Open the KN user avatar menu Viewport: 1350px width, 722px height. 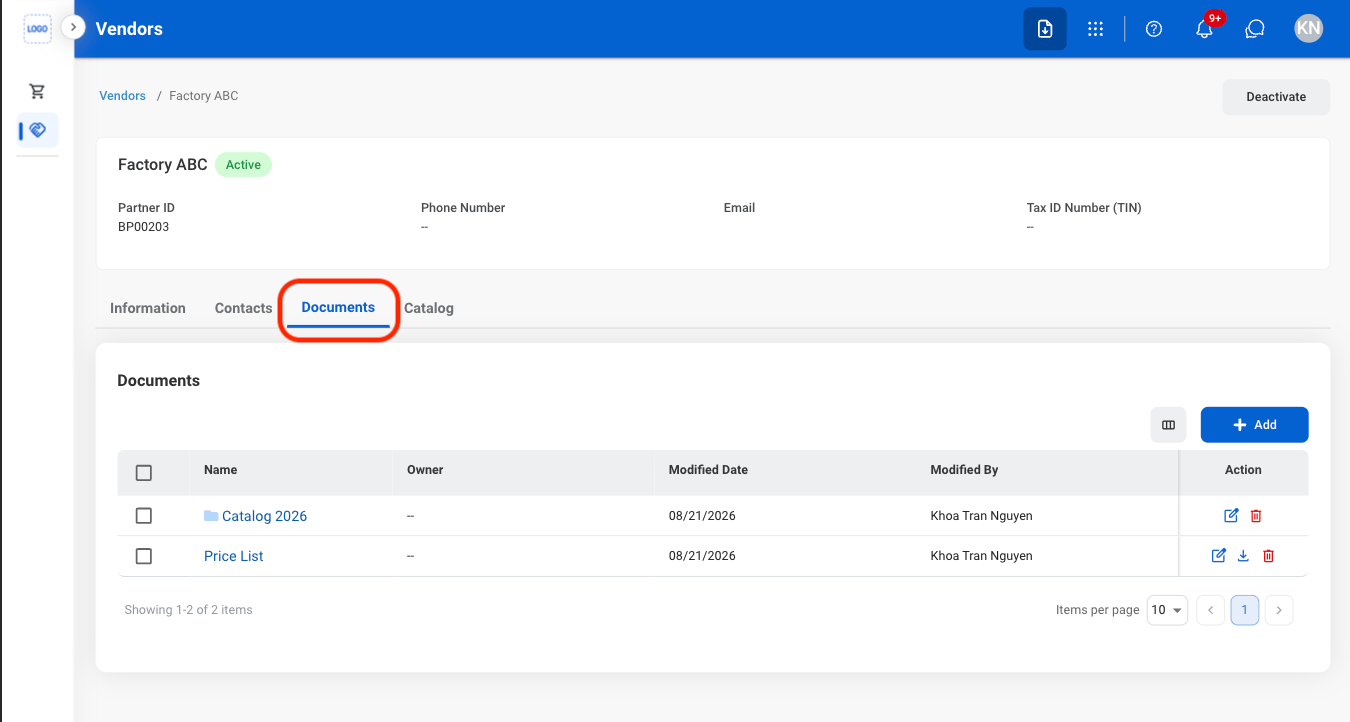point(1308,29)
